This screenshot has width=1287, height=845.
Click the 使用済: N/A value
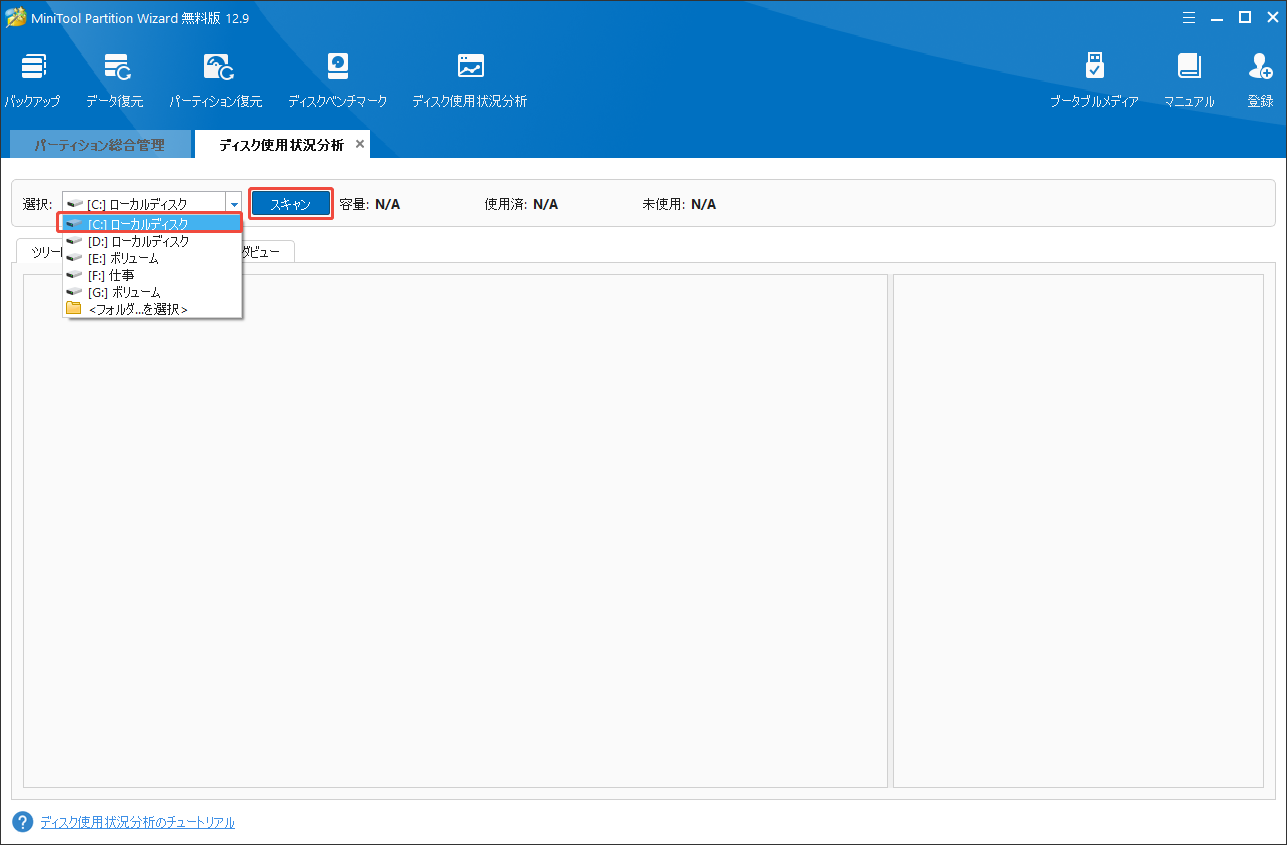pyautogui.click(x=545, y=204)
